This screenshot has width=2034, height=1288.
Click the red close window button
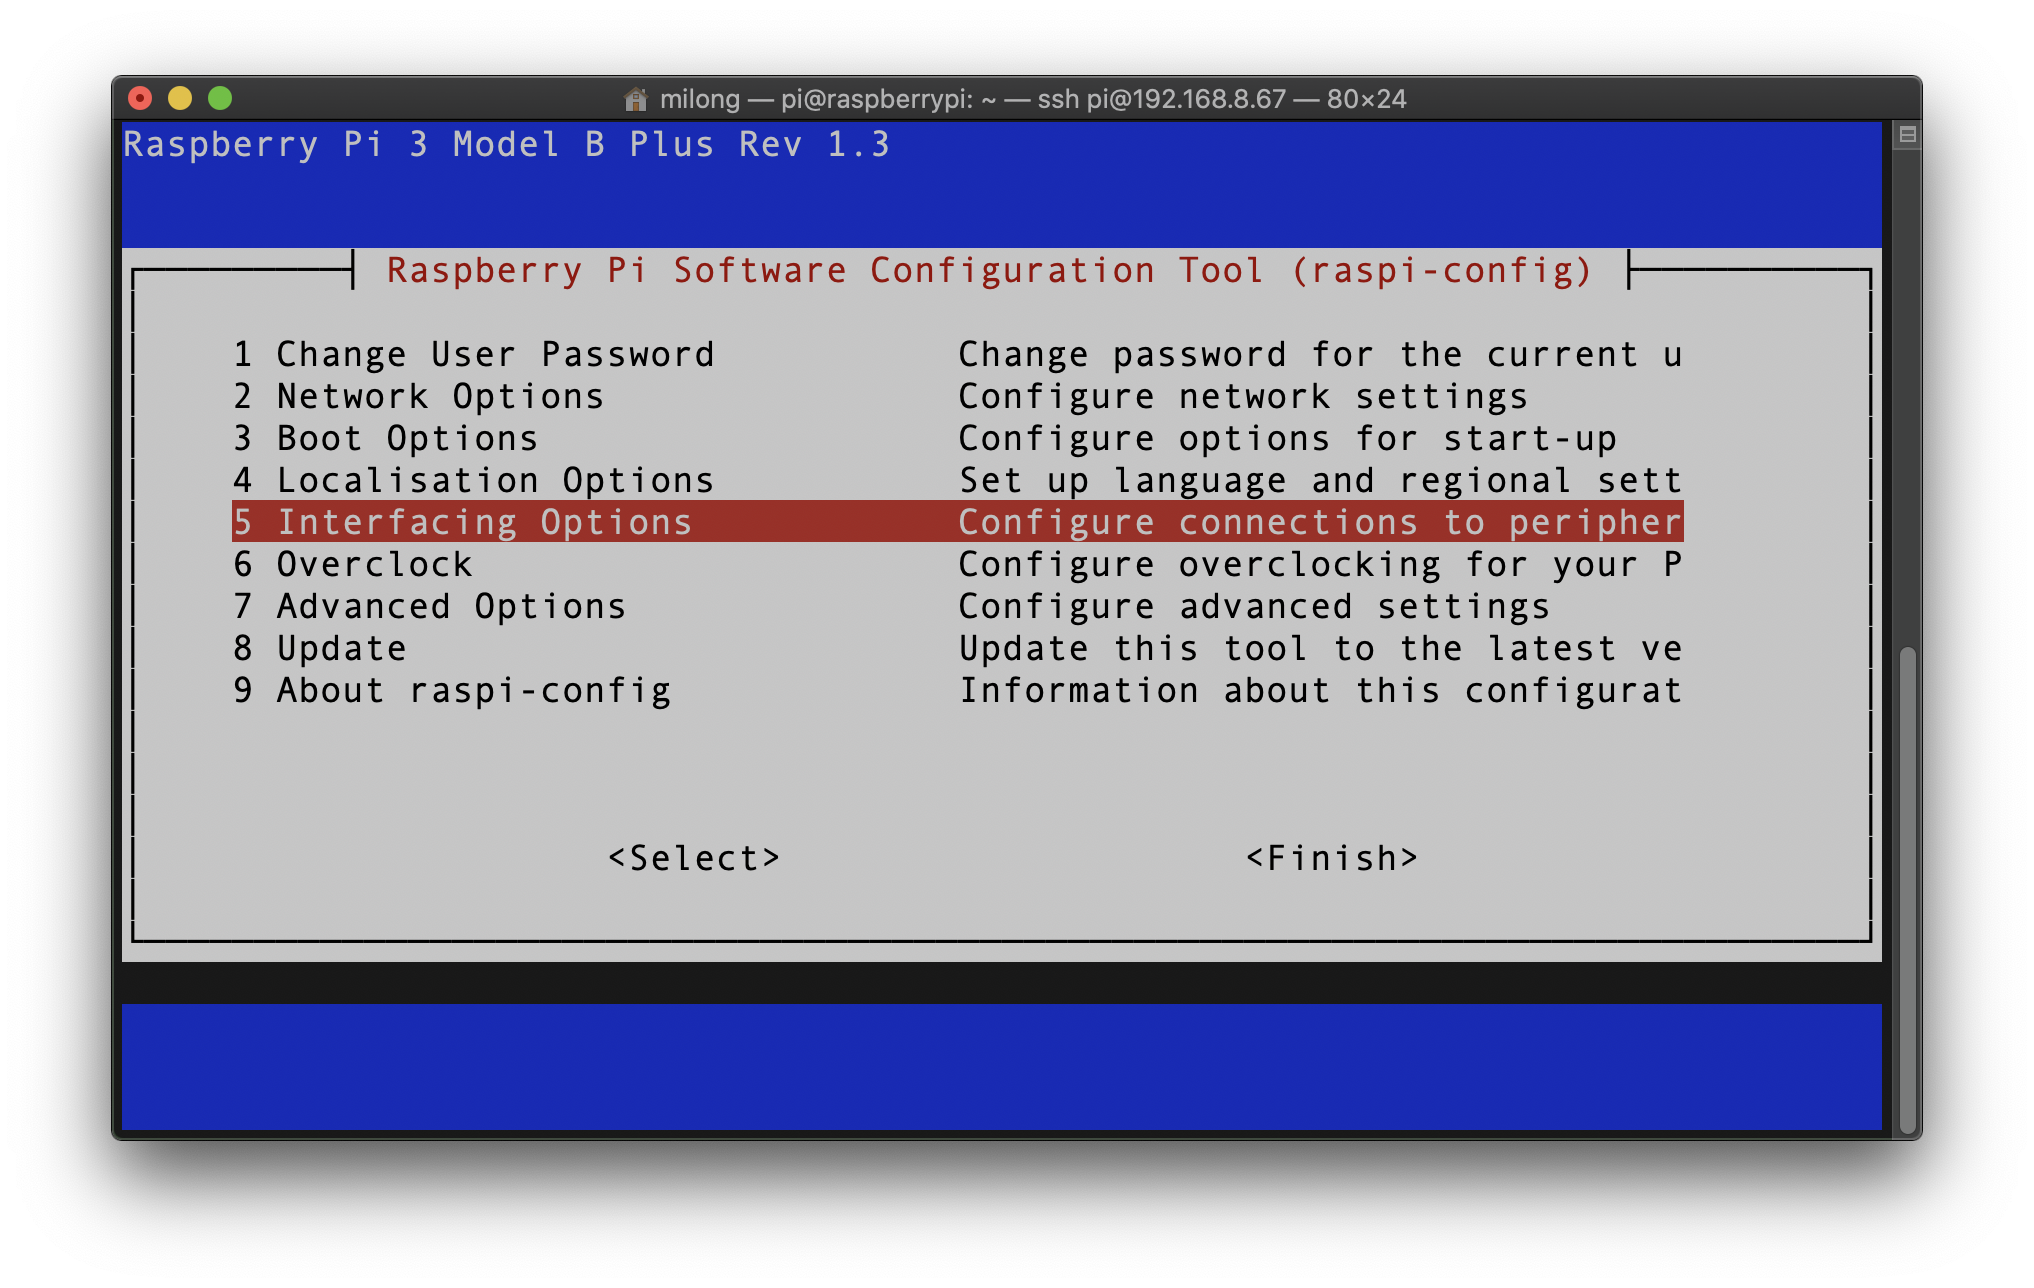(x=140, y=98)
